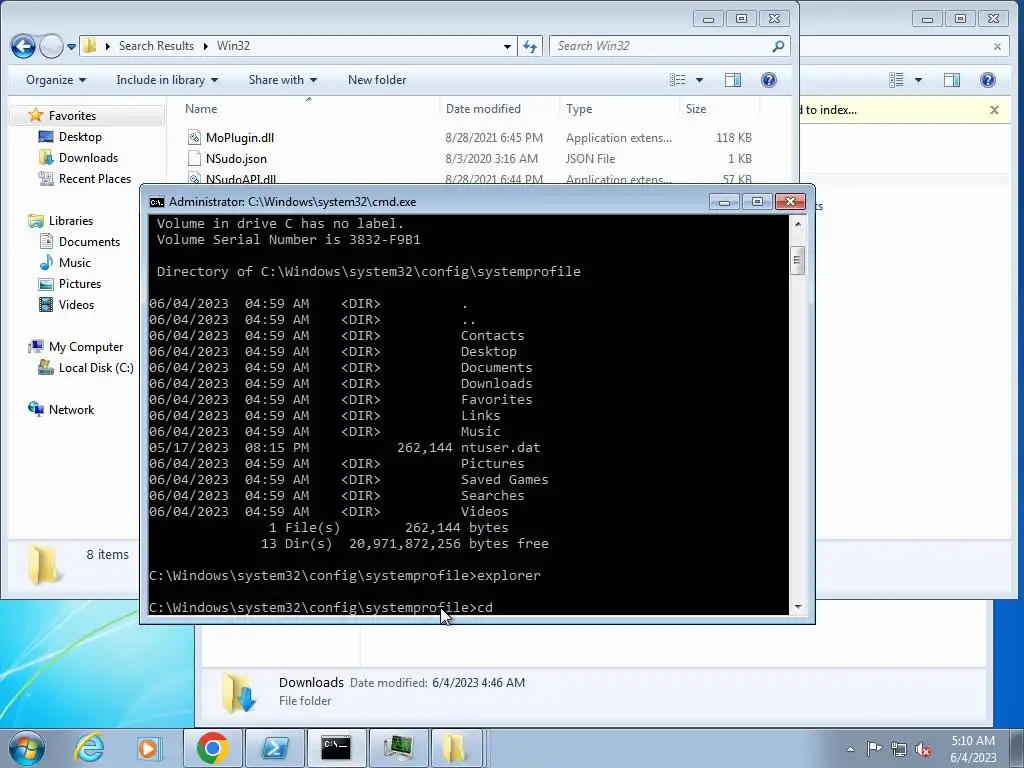
Task: Click the Back arrow in Win32 Explorer
Action: [24, 46]
